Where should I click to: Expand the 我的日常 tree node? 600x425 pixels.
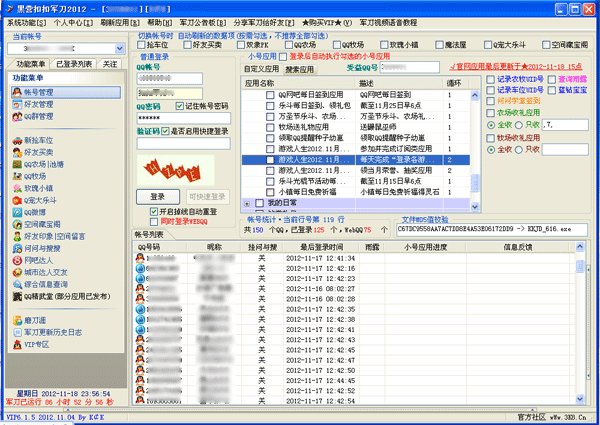pyautogui.click(x=248, y=203)
